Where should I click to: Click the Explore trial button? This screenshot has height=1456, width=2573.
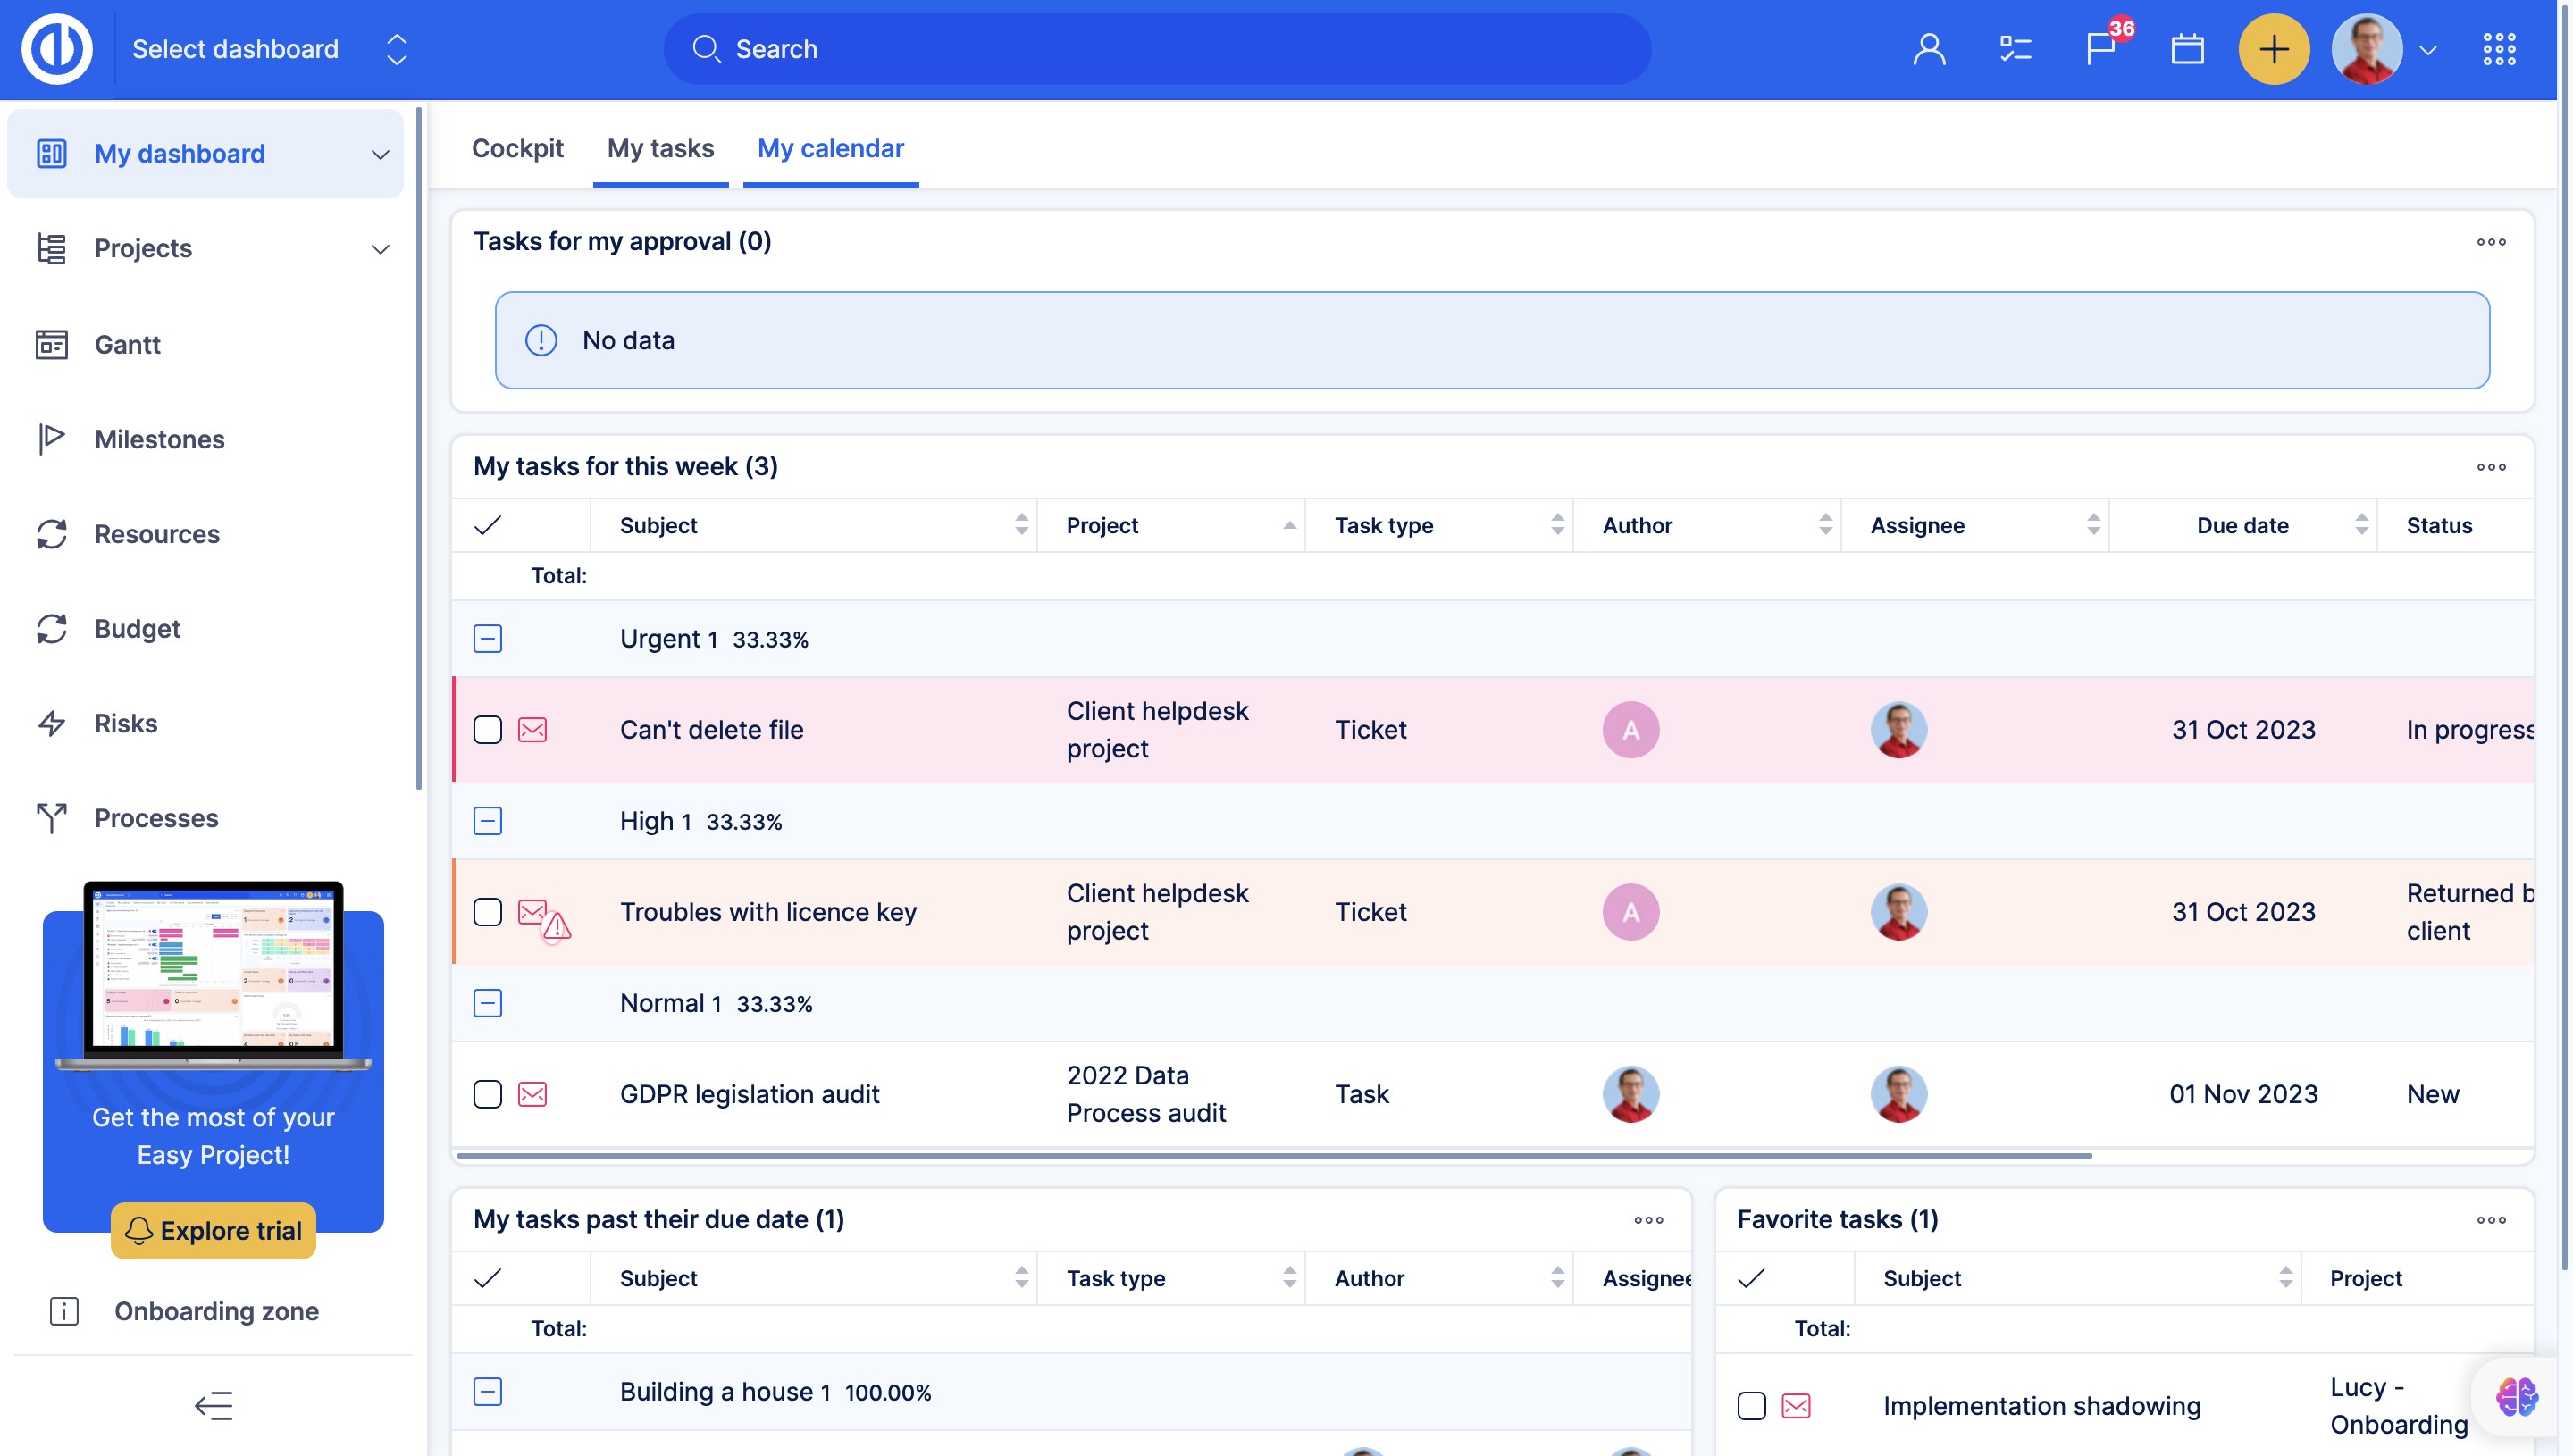coord(213,1230)
